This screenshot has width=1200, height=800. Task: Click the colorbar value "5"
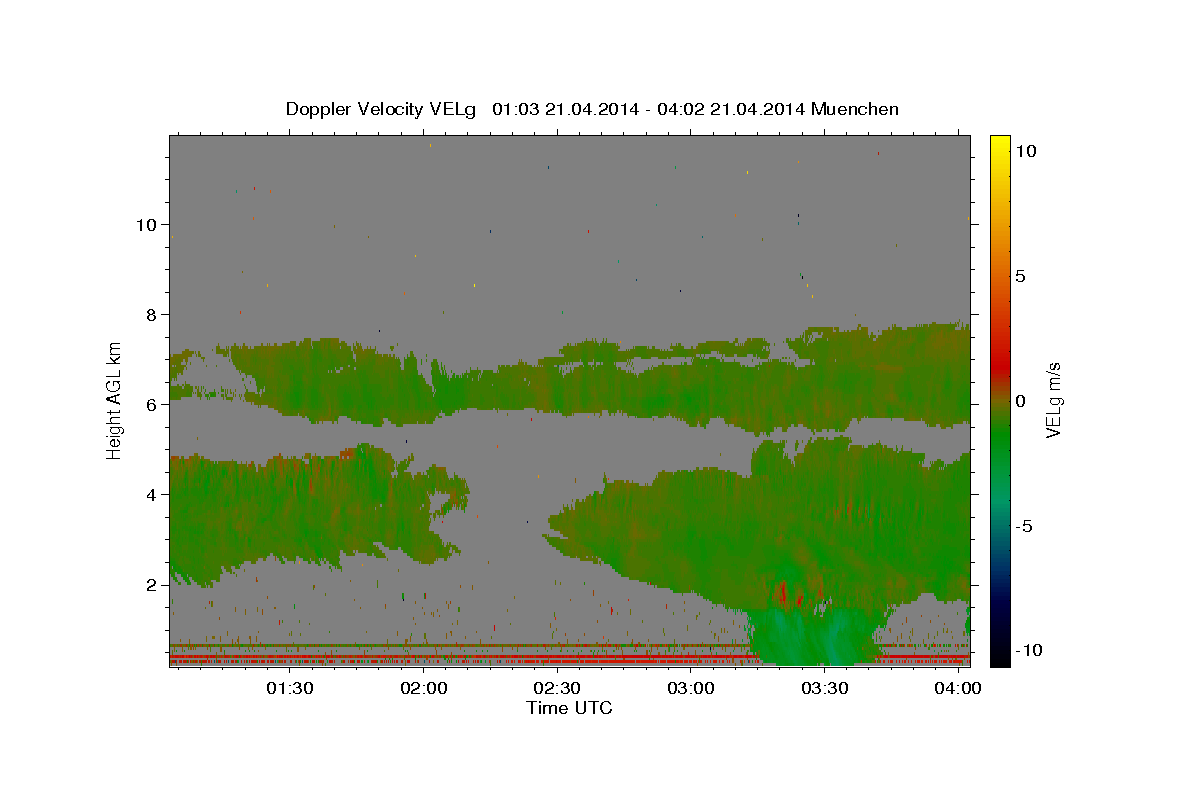click(x=1020, y=276)
